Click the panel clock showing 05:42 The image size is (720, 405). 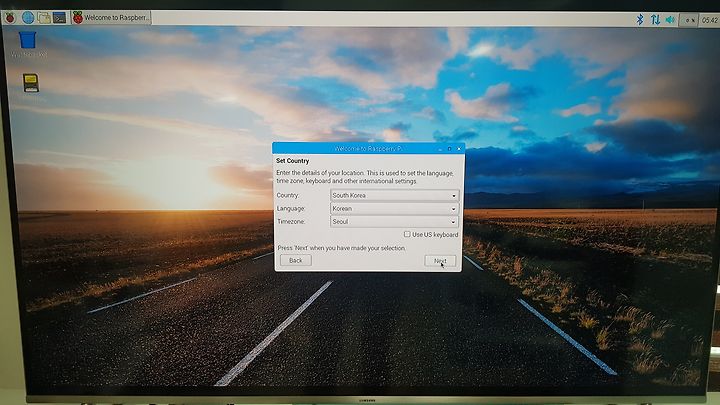click(709, 20)
